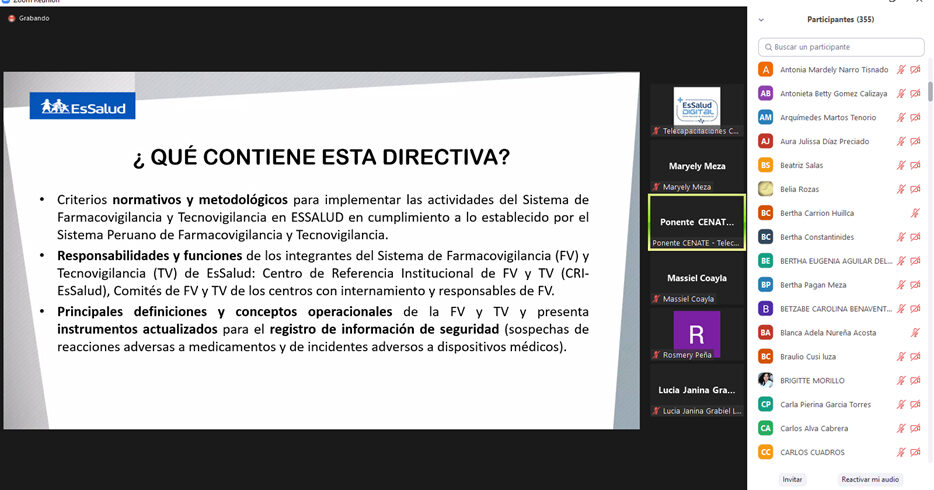This screenshot has width=934, height=490.
Task: Select BC avatar of Braulio Cusi luza
Action: click(765, 356)
